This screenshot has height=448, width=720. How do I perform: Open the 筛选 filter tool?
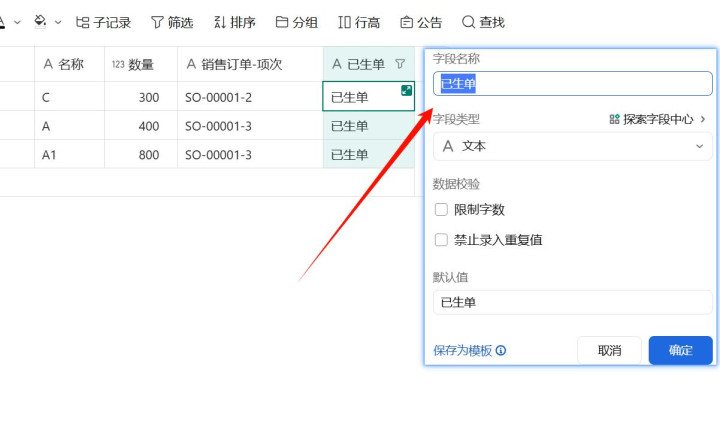point(172,22)
